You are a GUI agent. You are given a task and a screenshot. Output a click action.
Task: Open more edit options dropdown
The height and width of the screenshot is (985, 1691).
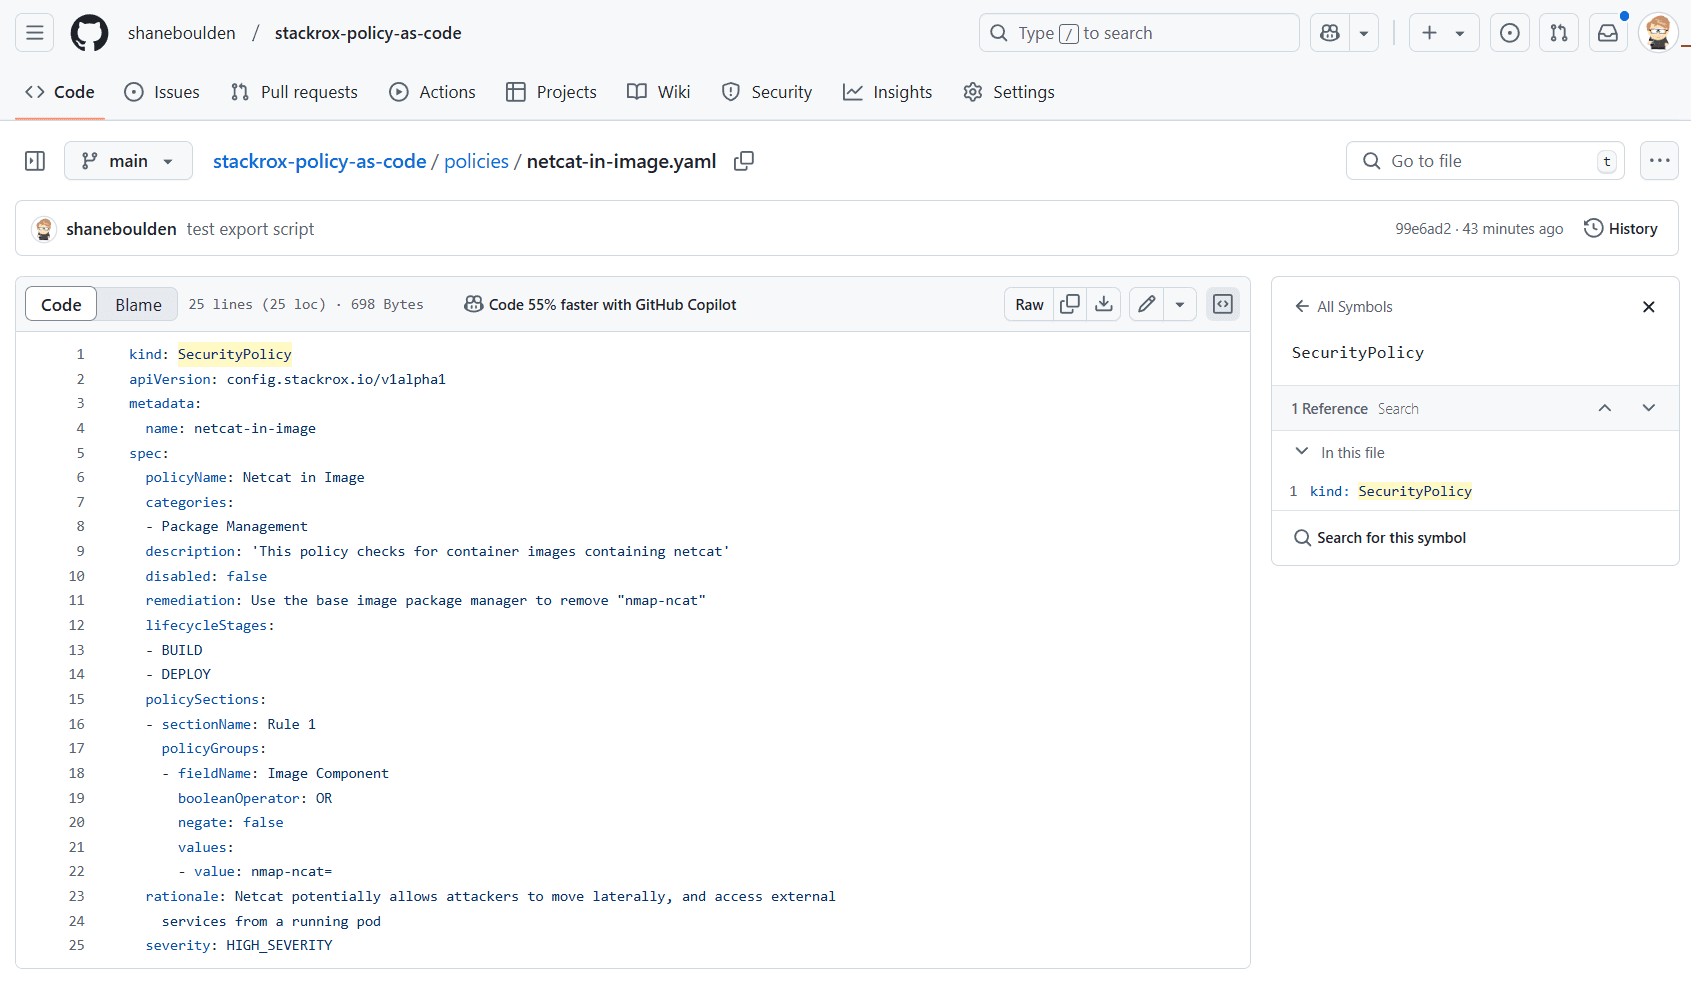click(x=1180, y=305)
